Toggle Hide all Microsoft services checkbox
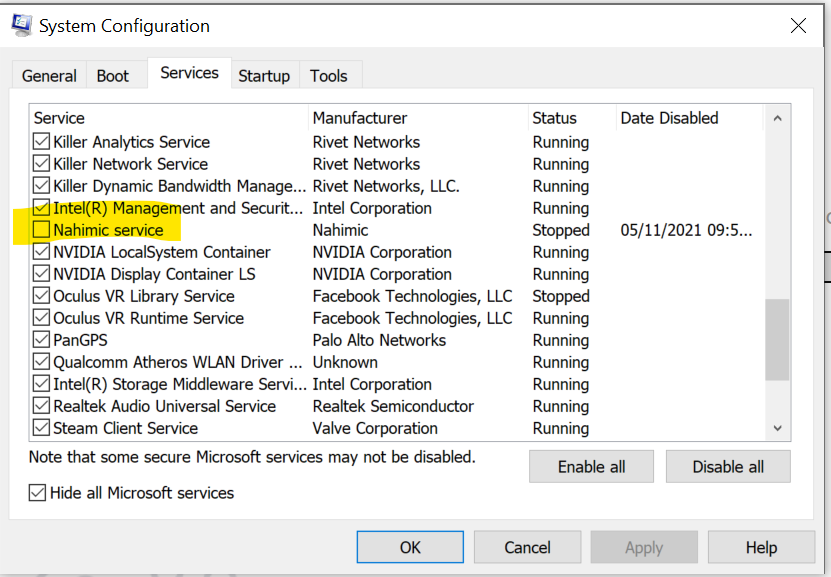Screen dimensions: 831x577 point(37,493)
